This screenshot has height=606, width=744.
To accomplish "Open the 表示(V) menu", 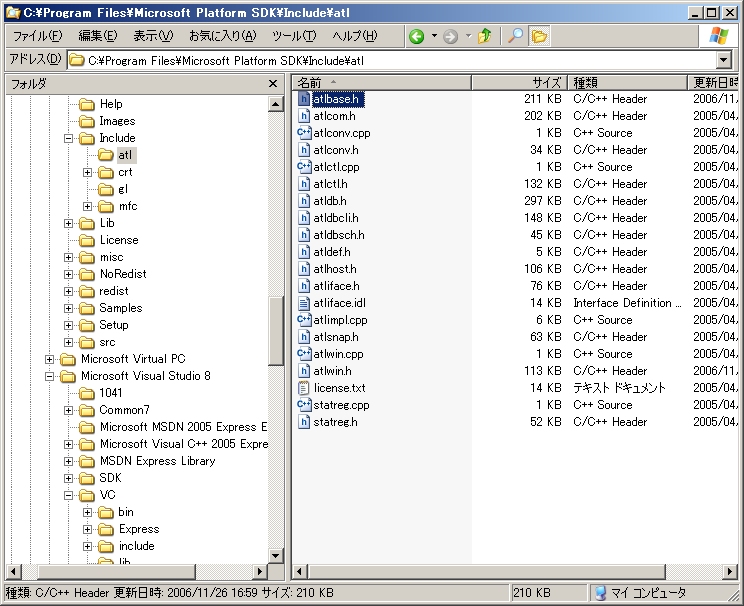I will pyautogui.click(x=153, y=36).
